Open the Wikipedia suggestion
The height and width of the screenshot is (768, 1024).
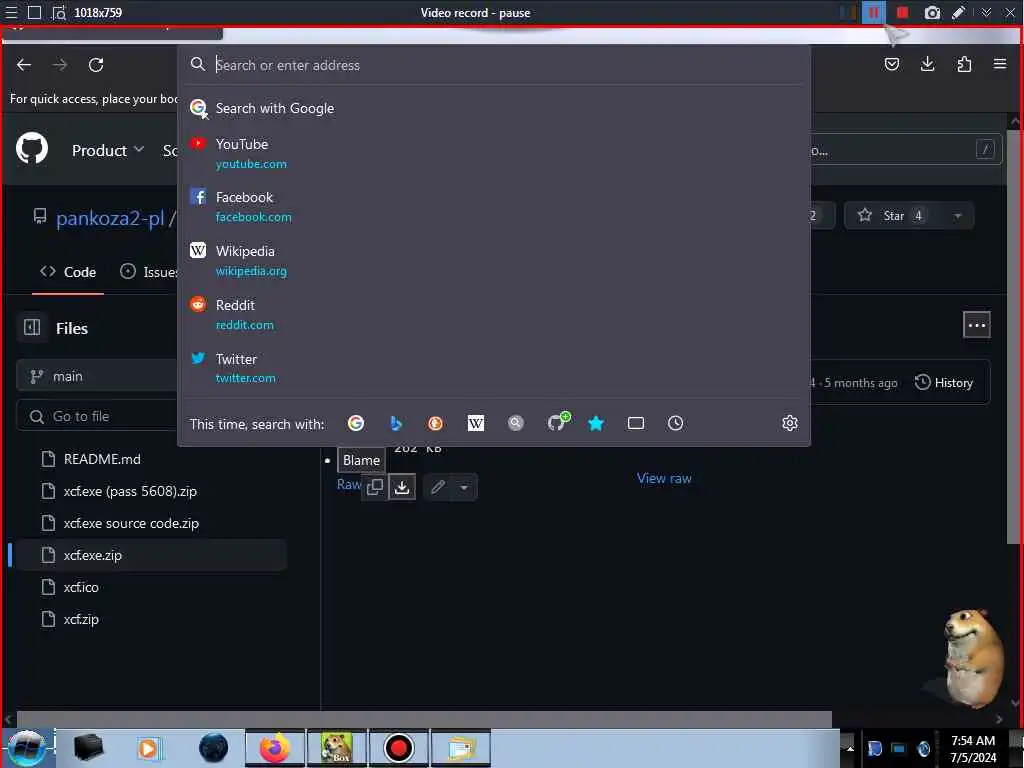click(494, 261)
